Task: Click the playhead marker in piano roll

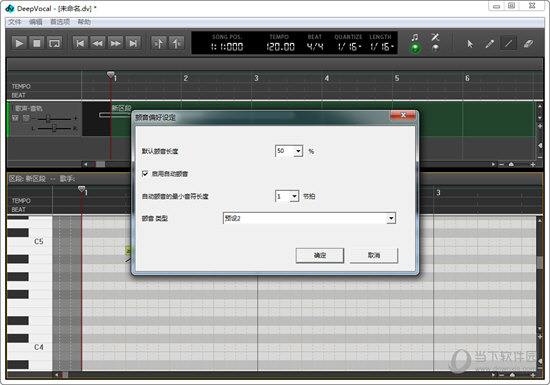Action: click(x=81, y=189)
